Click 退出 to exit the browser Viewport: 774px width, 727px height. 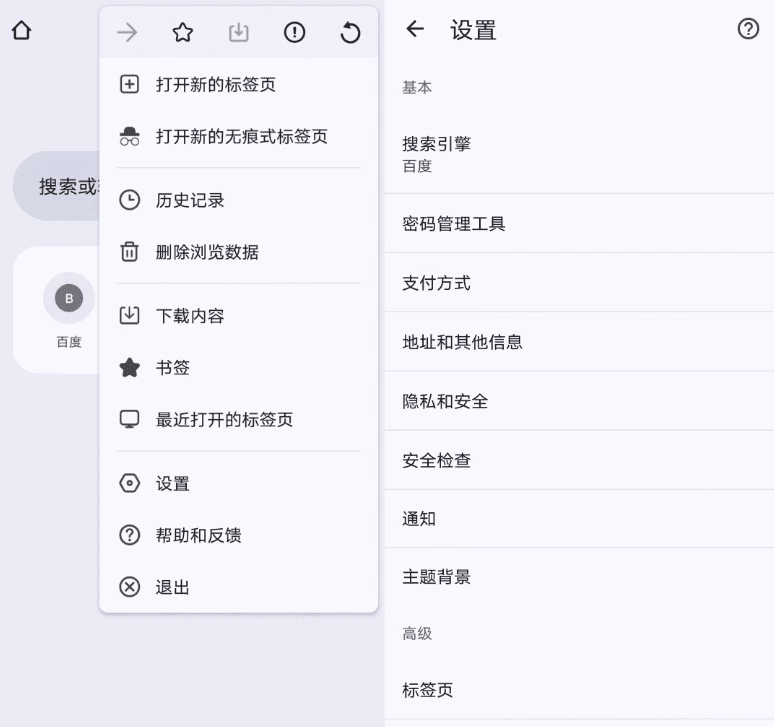pyautogui.click(x=172, y=588)
